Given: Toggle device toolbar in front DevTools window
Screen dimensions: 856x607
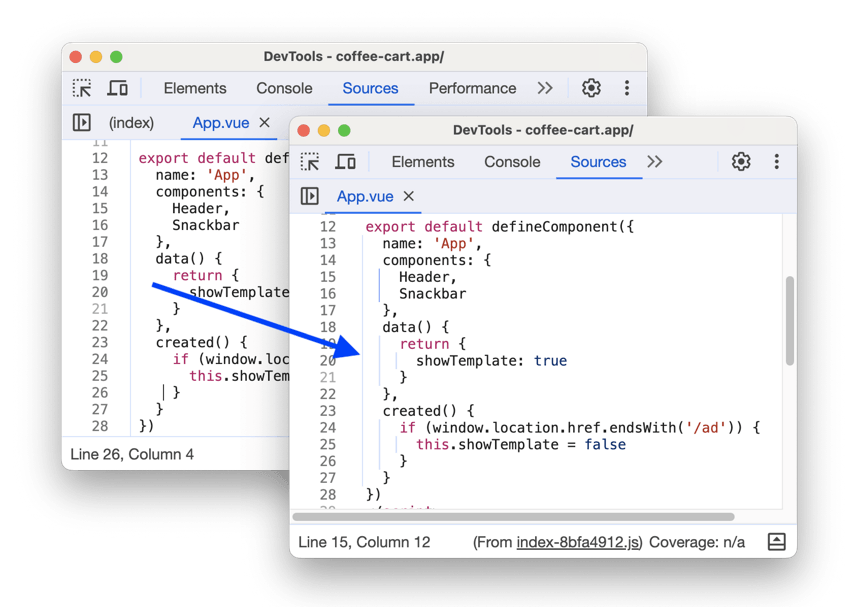Looking at the screenshot, I should (345, 161).
